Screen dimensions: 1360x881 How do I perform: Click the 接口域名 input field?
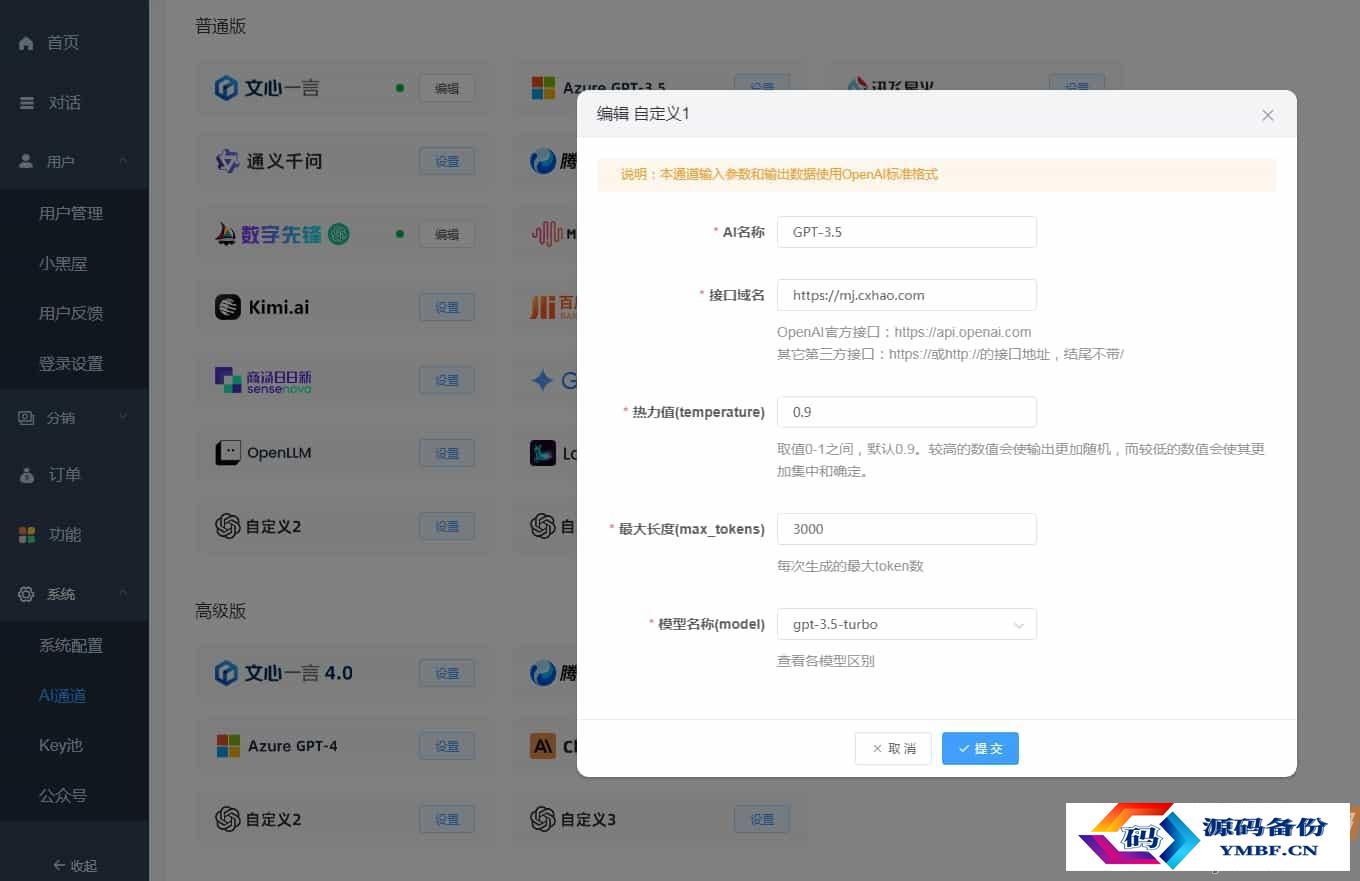[x=907, y=295]
